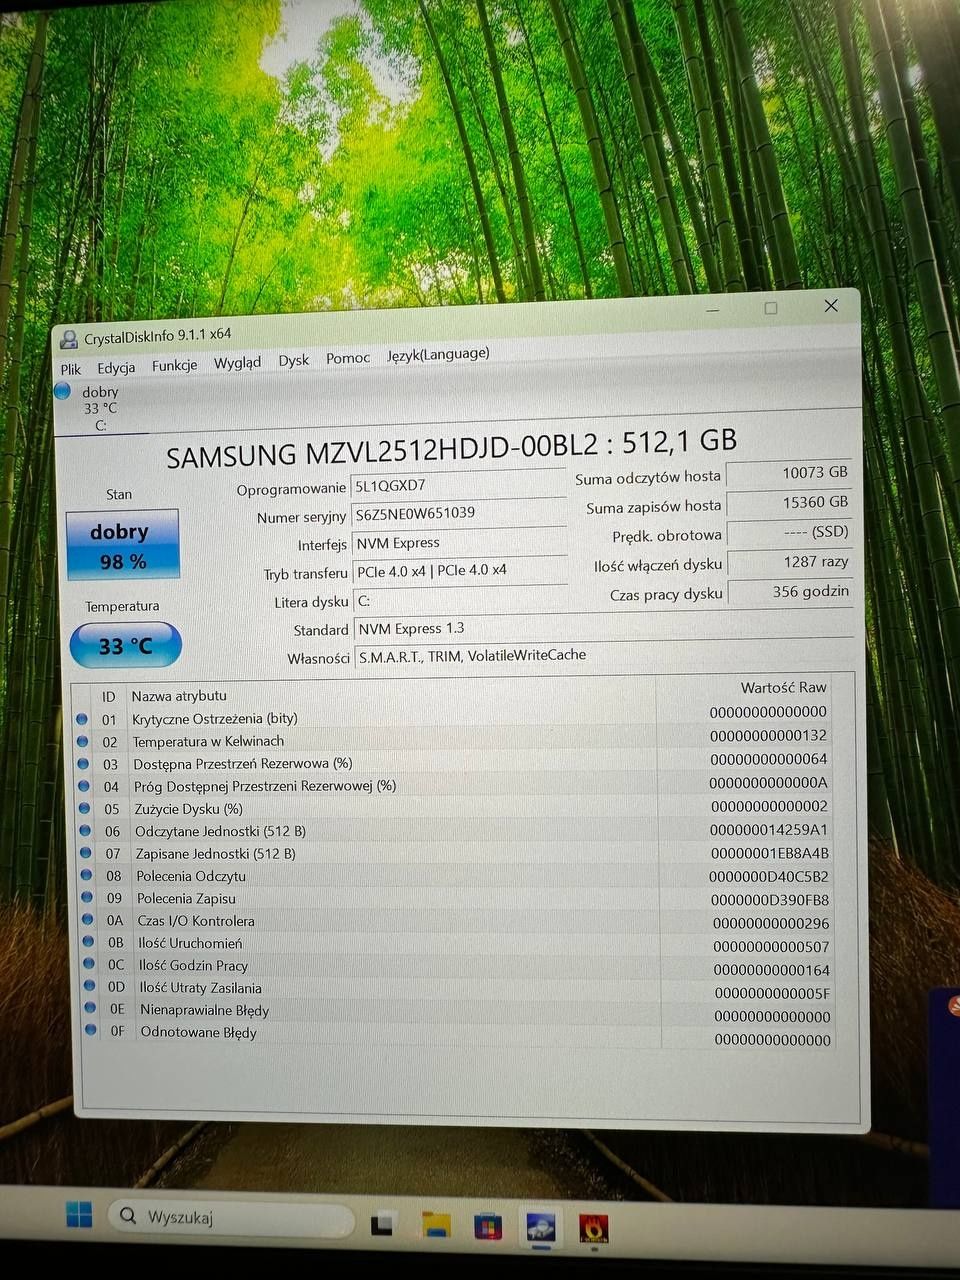960x1280 pixels.
Task: Select row 0F Odnotowane Błędy
Action: (x=459, y=1036)
